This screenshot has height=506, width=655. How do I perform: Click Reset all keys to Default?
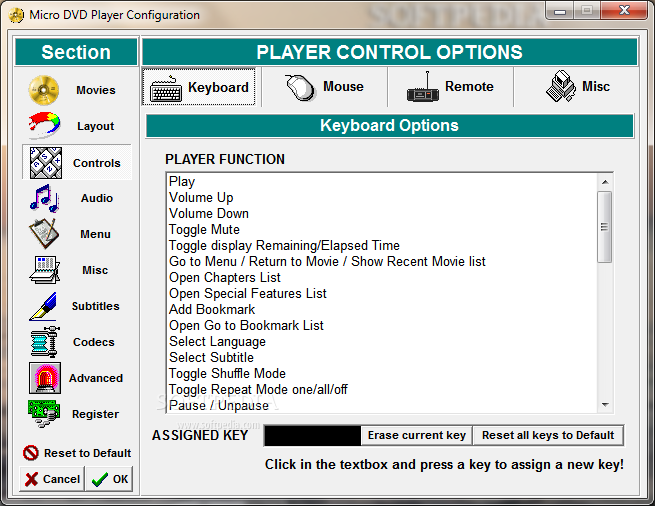(x=548, y=435)
